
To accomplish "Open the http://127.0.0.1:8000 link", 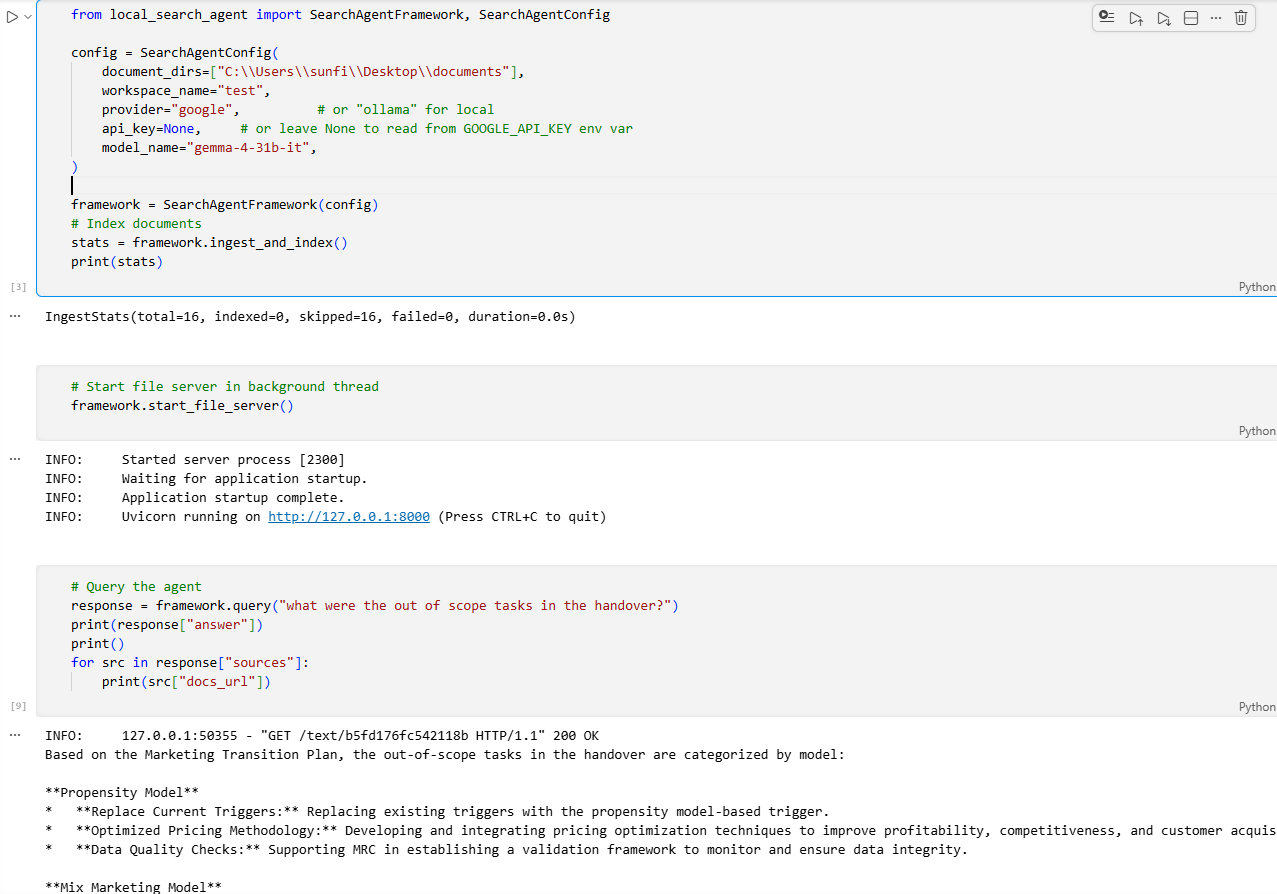I will coord(349,517).
